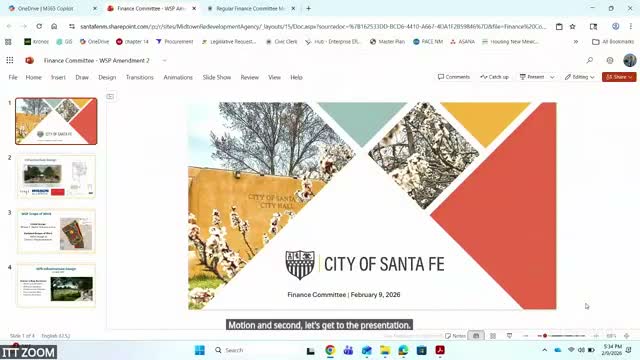Screen dimensions: 640x360
Task: Open the View ribbon tab
Action: click(274, 77)
